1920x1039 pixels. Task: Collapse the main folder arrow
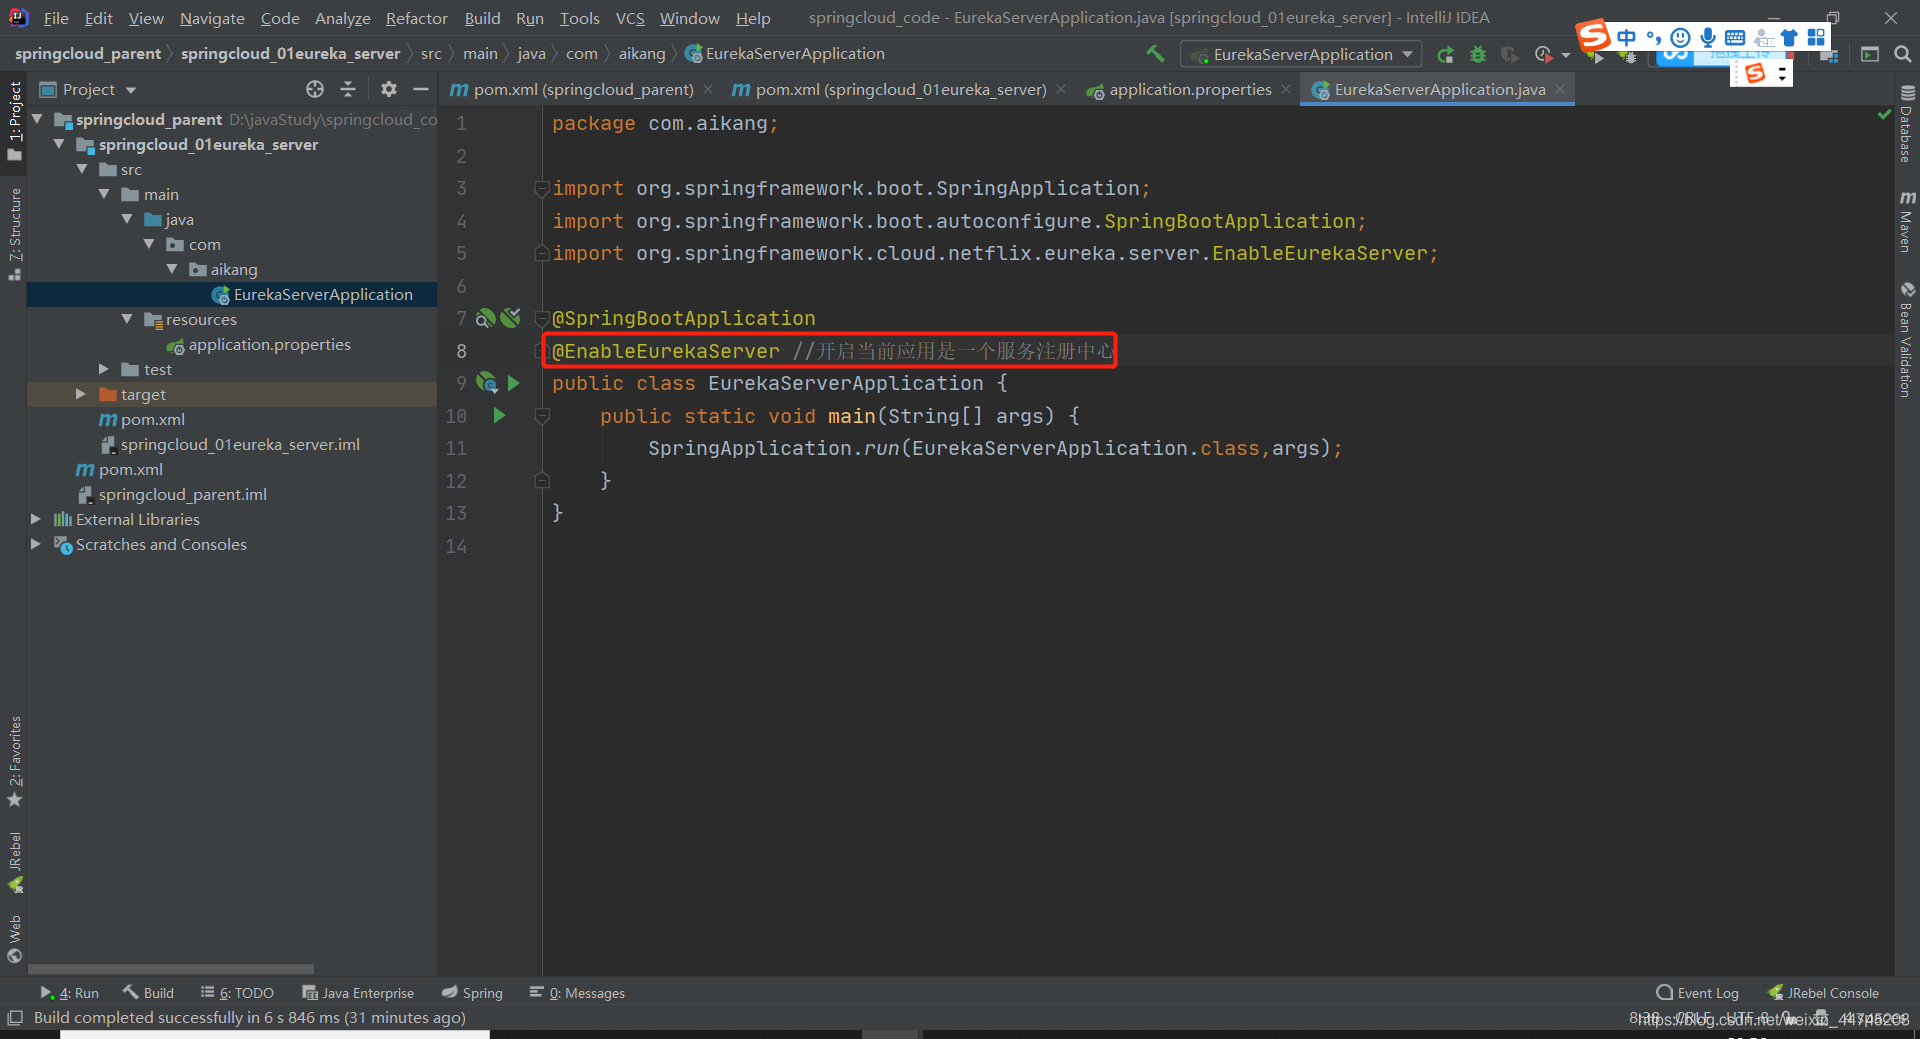click(x=104, y=194)
